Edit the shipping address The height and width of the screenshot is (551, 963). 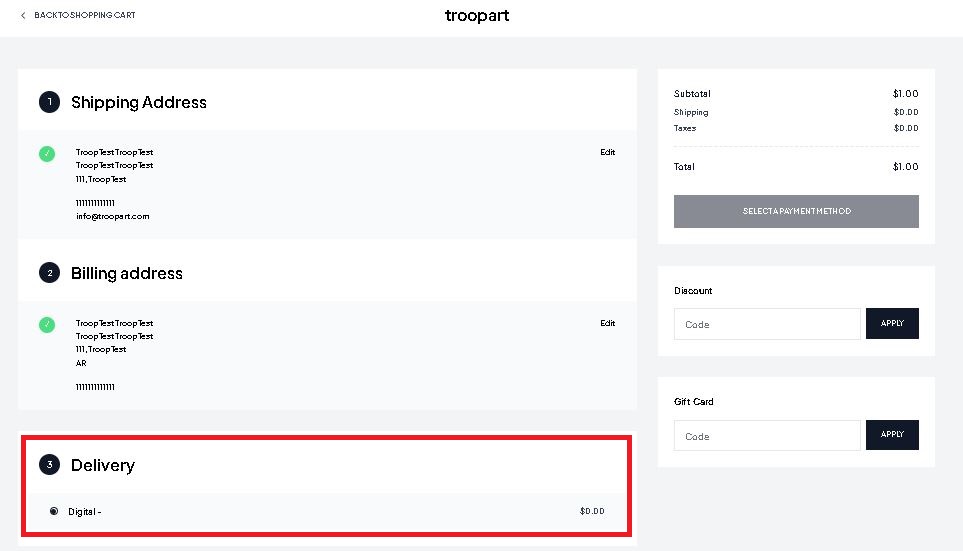pyautogui.click(x=607, y=152)
